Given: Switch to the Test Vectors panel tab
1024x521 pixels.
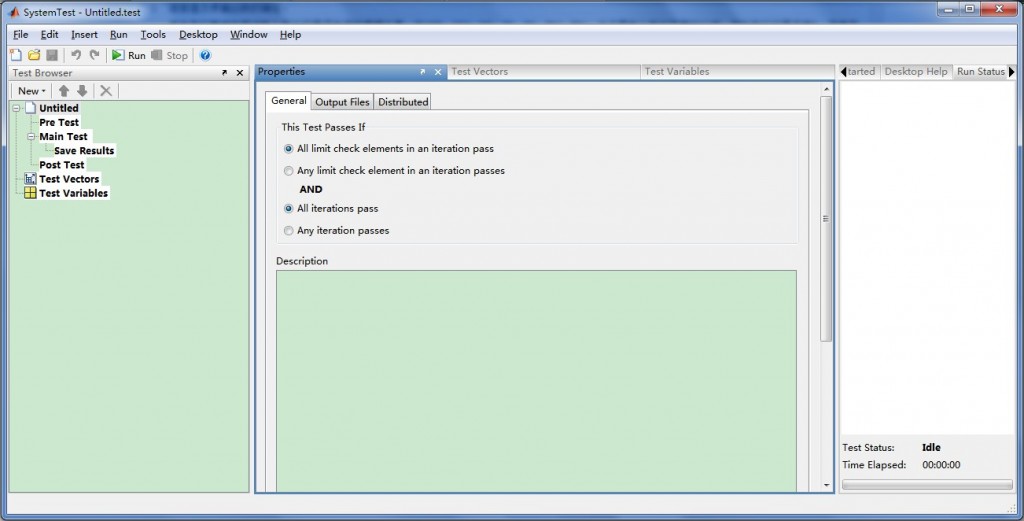Looking at the screenshot, I should pyautogui.click(x=543, y=72).
